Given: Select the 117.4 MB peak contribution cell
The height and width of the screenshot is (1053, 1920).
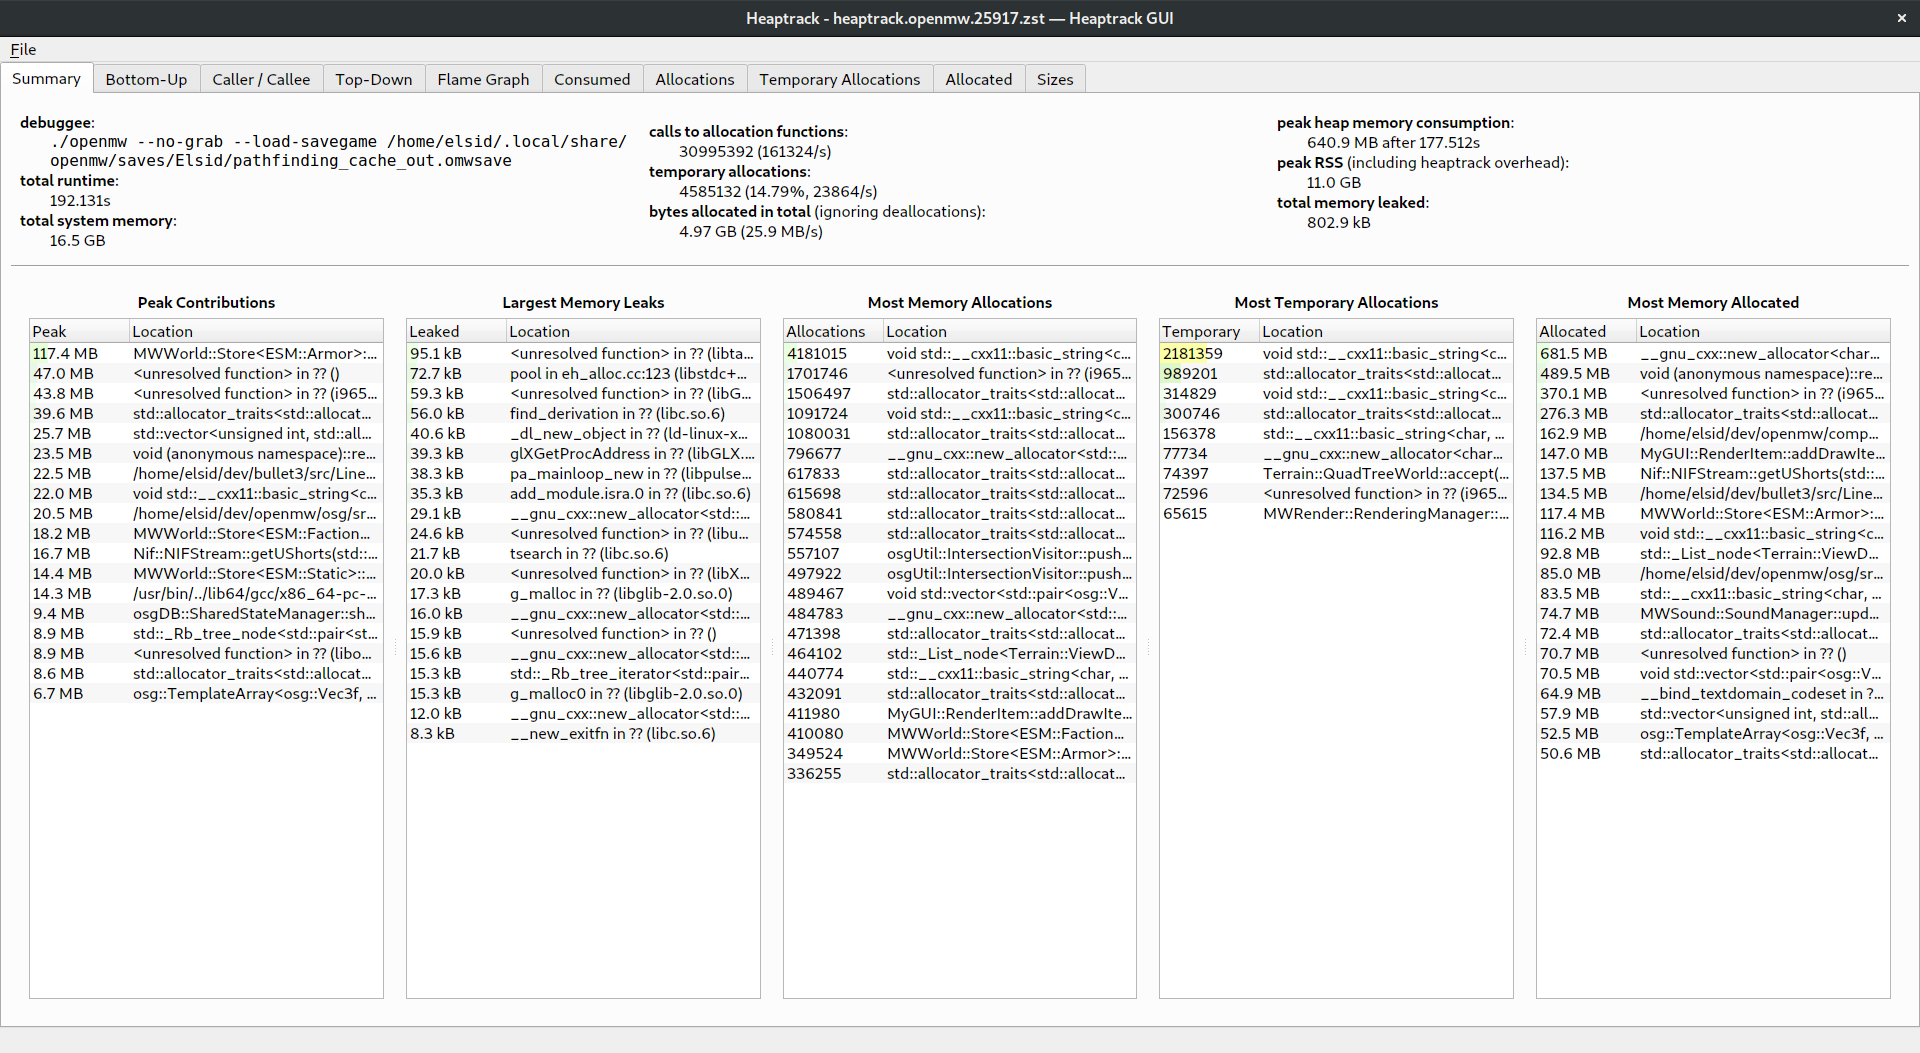Looking at the screenshot, I should (x=80, y=353).
